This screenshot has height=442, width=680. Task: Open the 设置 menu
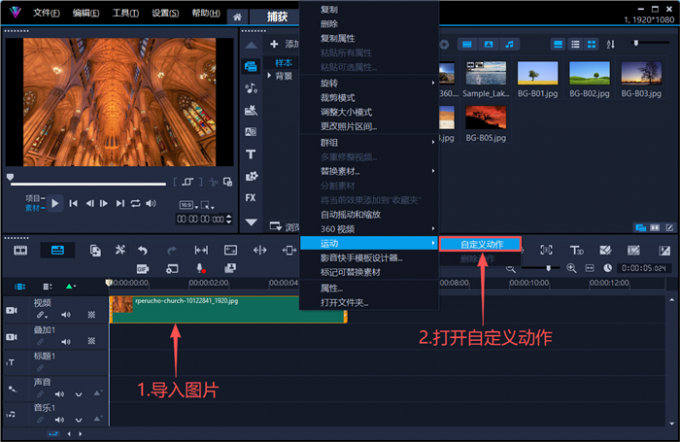[x=165, y=13]
